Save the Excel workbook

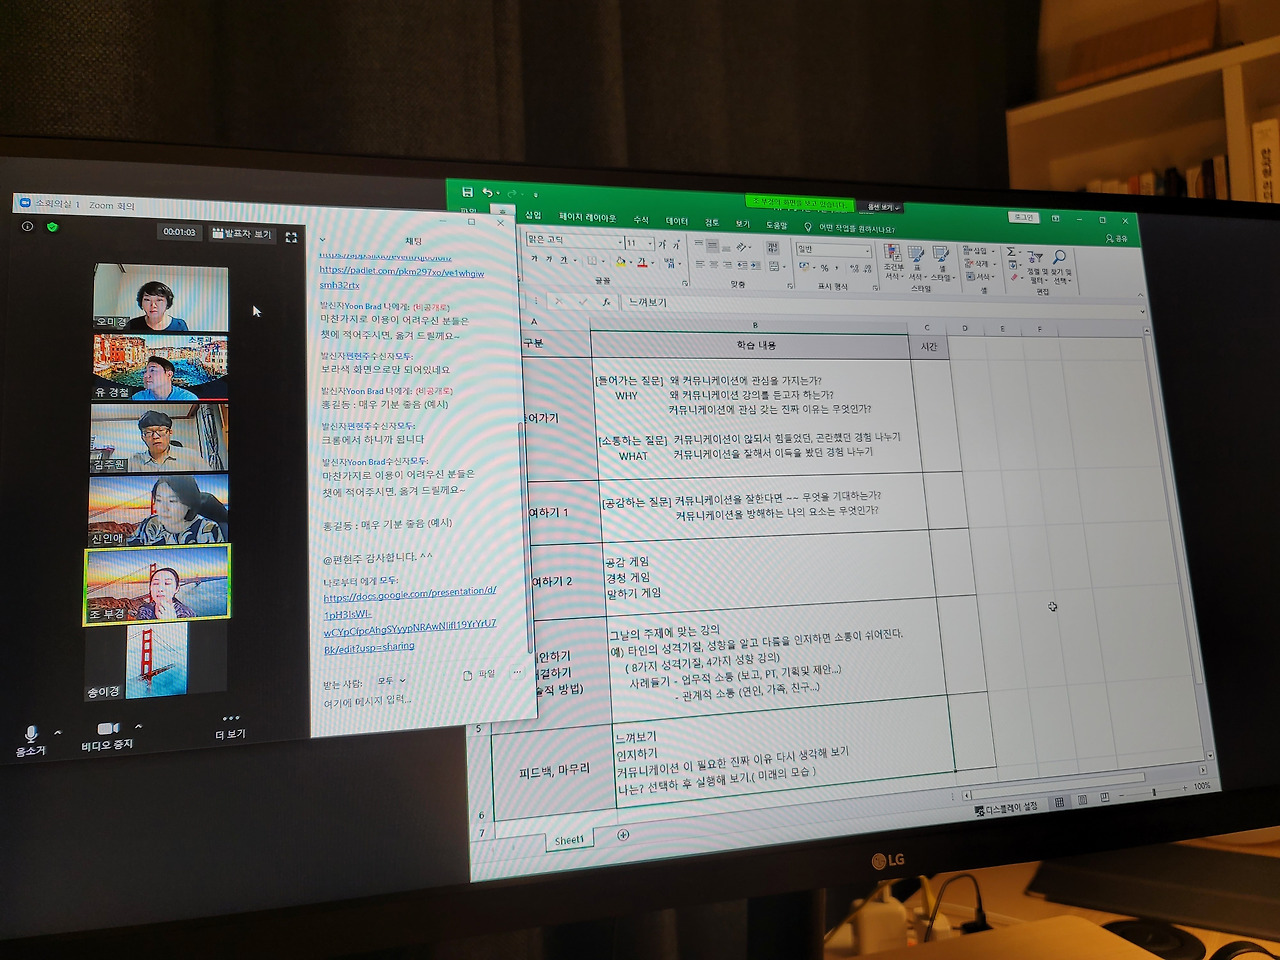click(x=467, y=192)
